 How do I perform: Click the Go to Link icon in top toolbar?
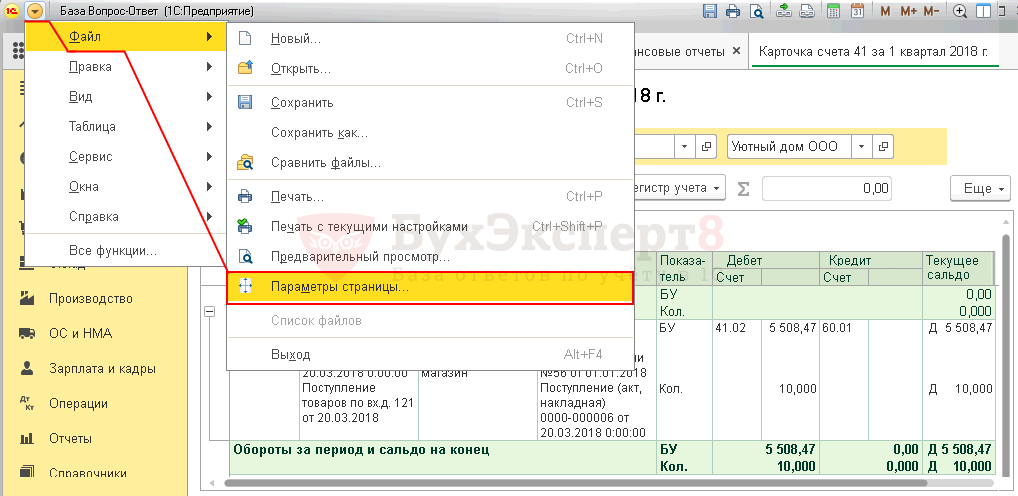(806, 10)
